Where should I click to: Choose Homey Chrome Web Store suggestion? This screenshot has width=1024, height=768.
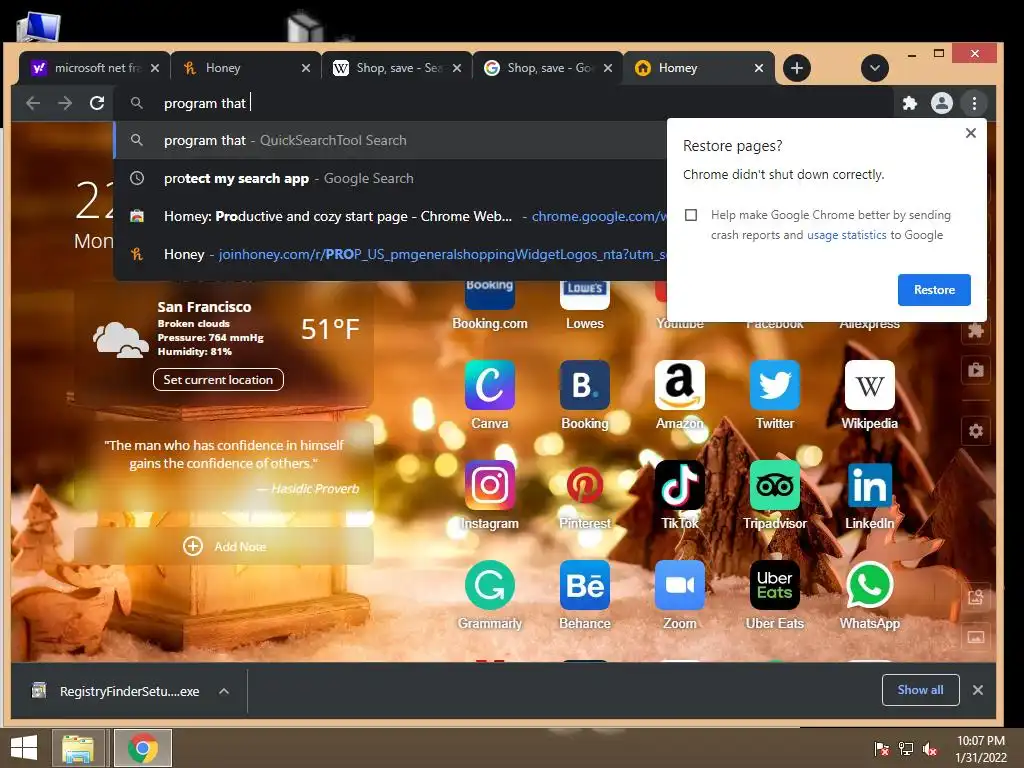pos(391,216)
